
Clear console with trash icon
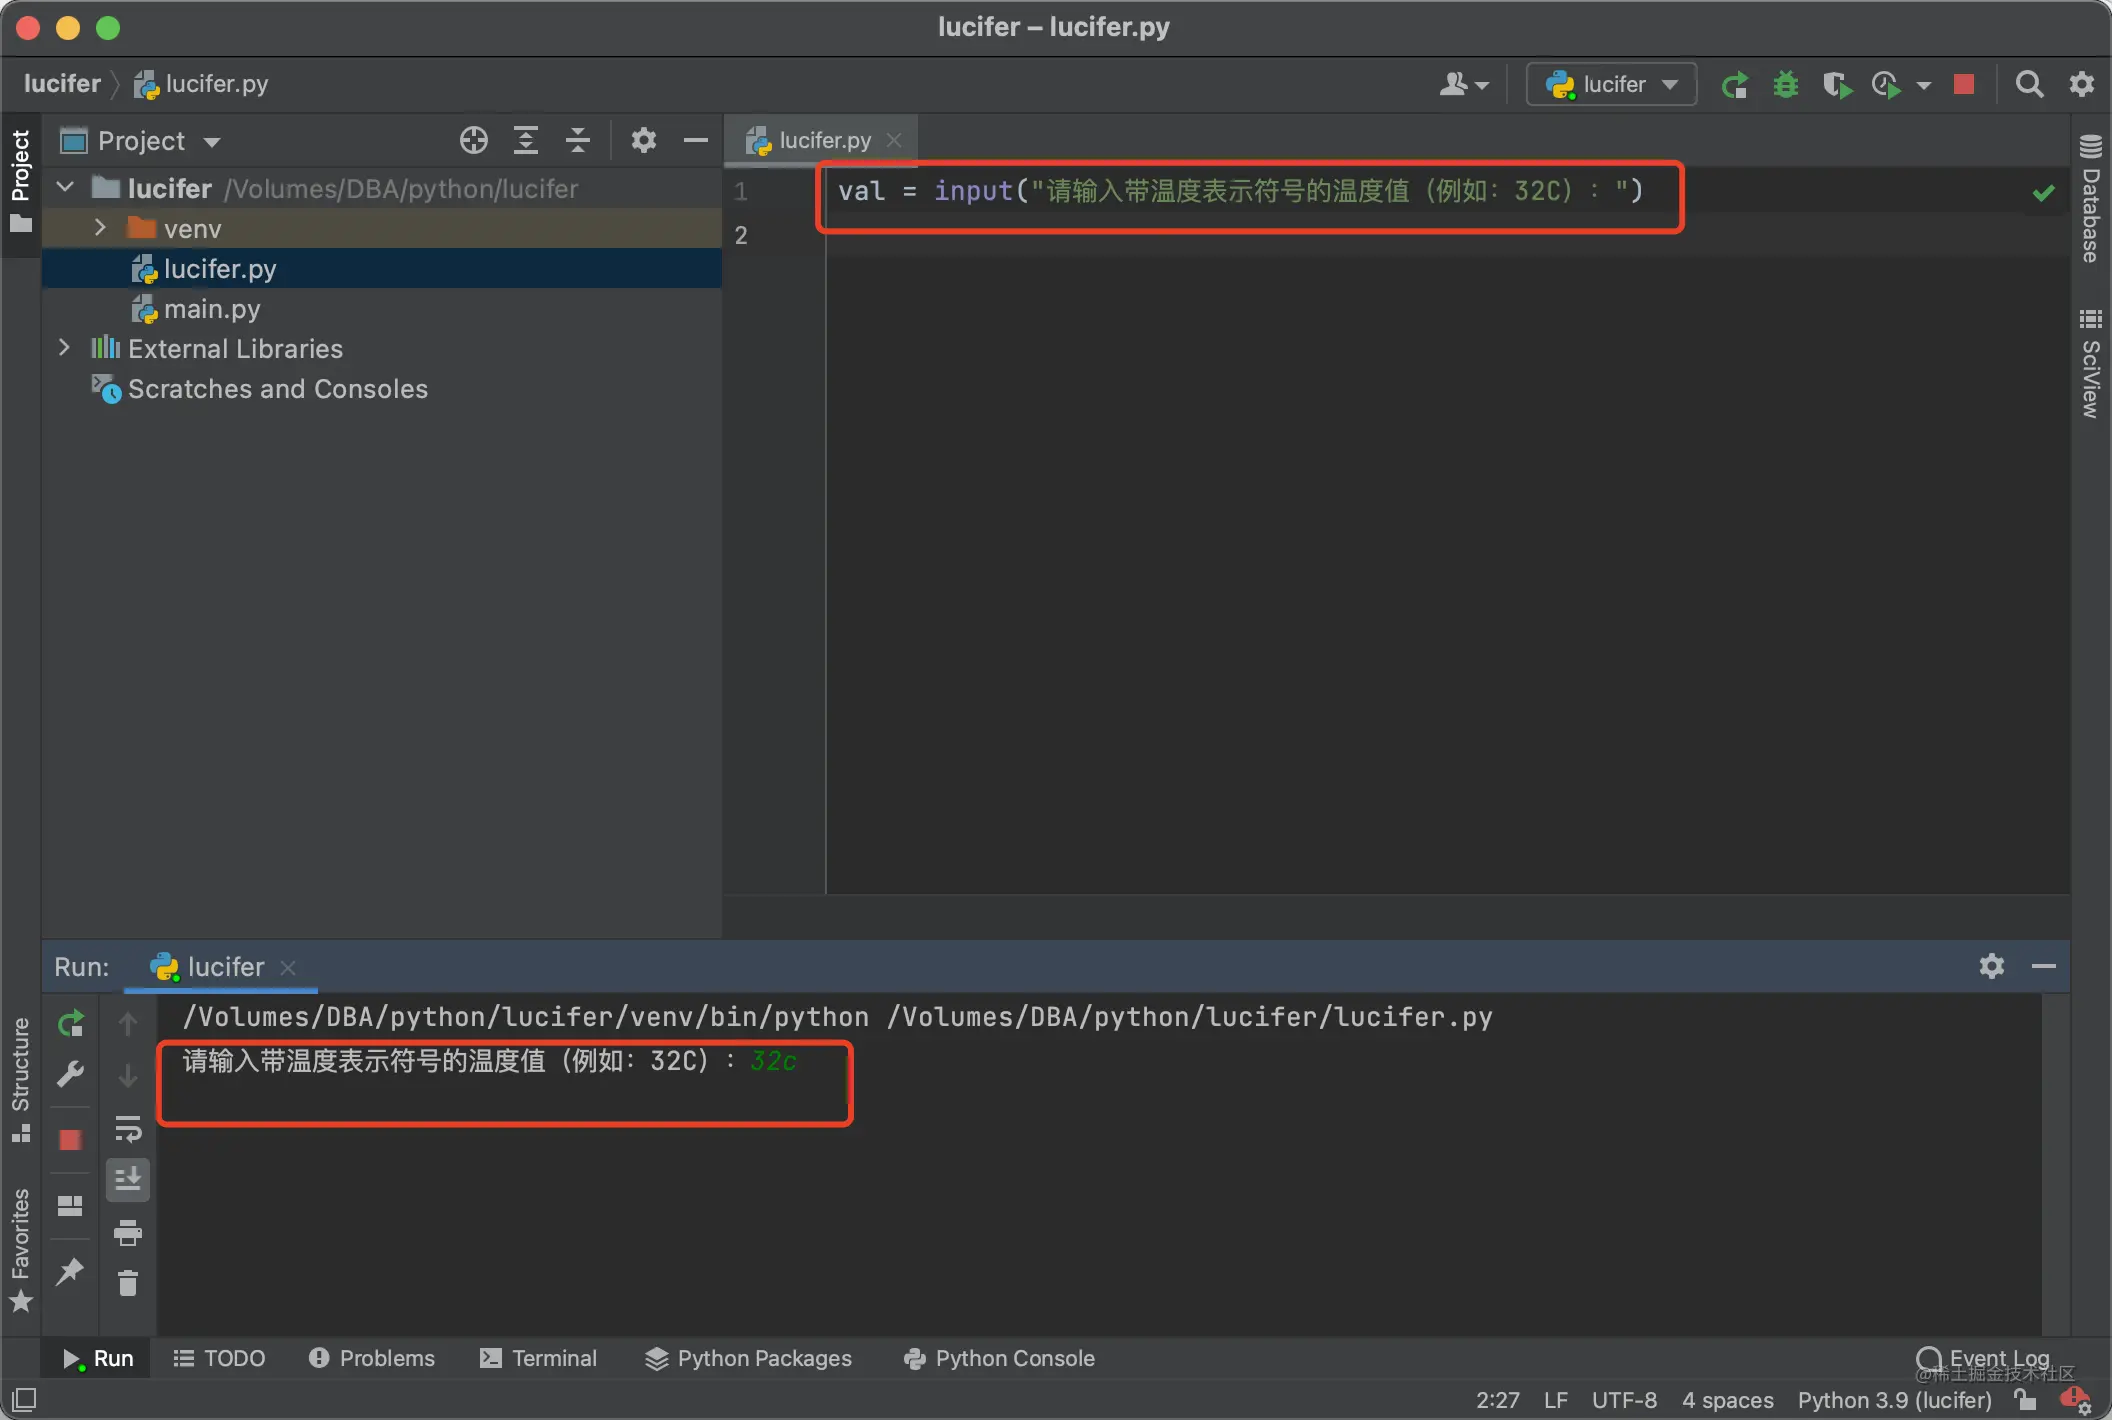point(128,1283)
